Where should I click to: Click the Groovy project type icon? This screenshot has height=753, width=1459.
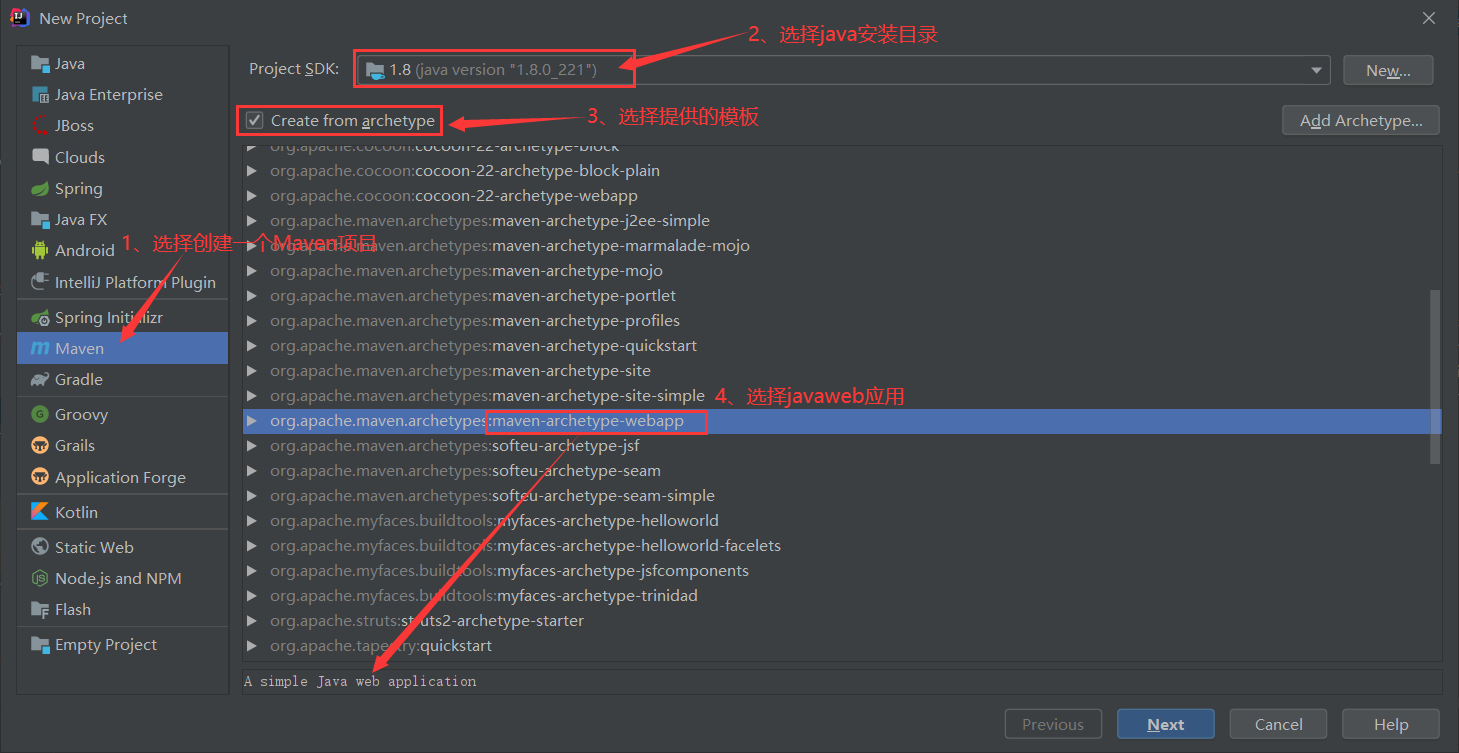[40, 415]
